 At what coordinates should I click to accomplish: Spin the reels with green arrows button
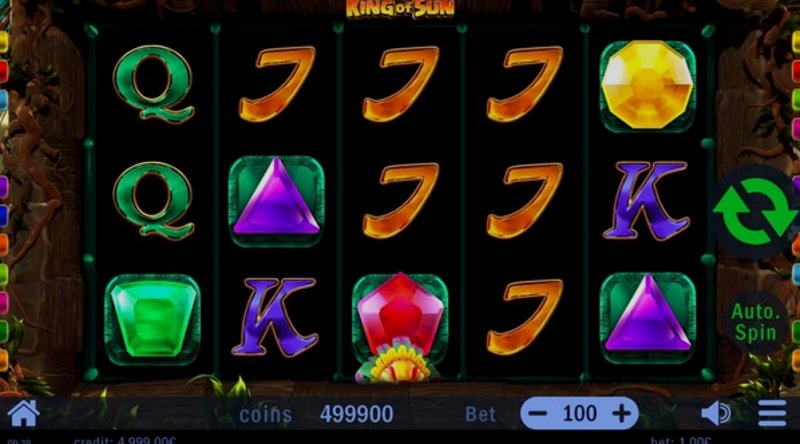click(x=755, y=212)
